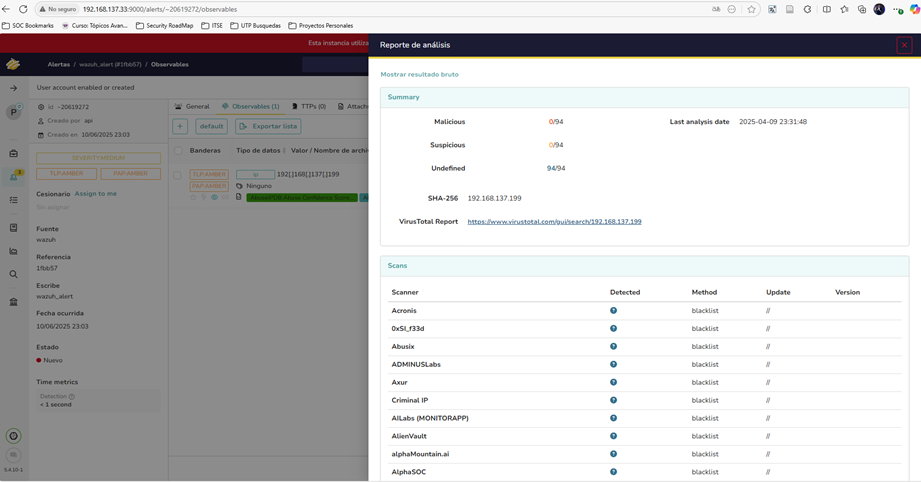The image size is (921, 482).
Task: Click the wazuh_alert (#1fbb57) breadcrumb
Action: point(110,65)
